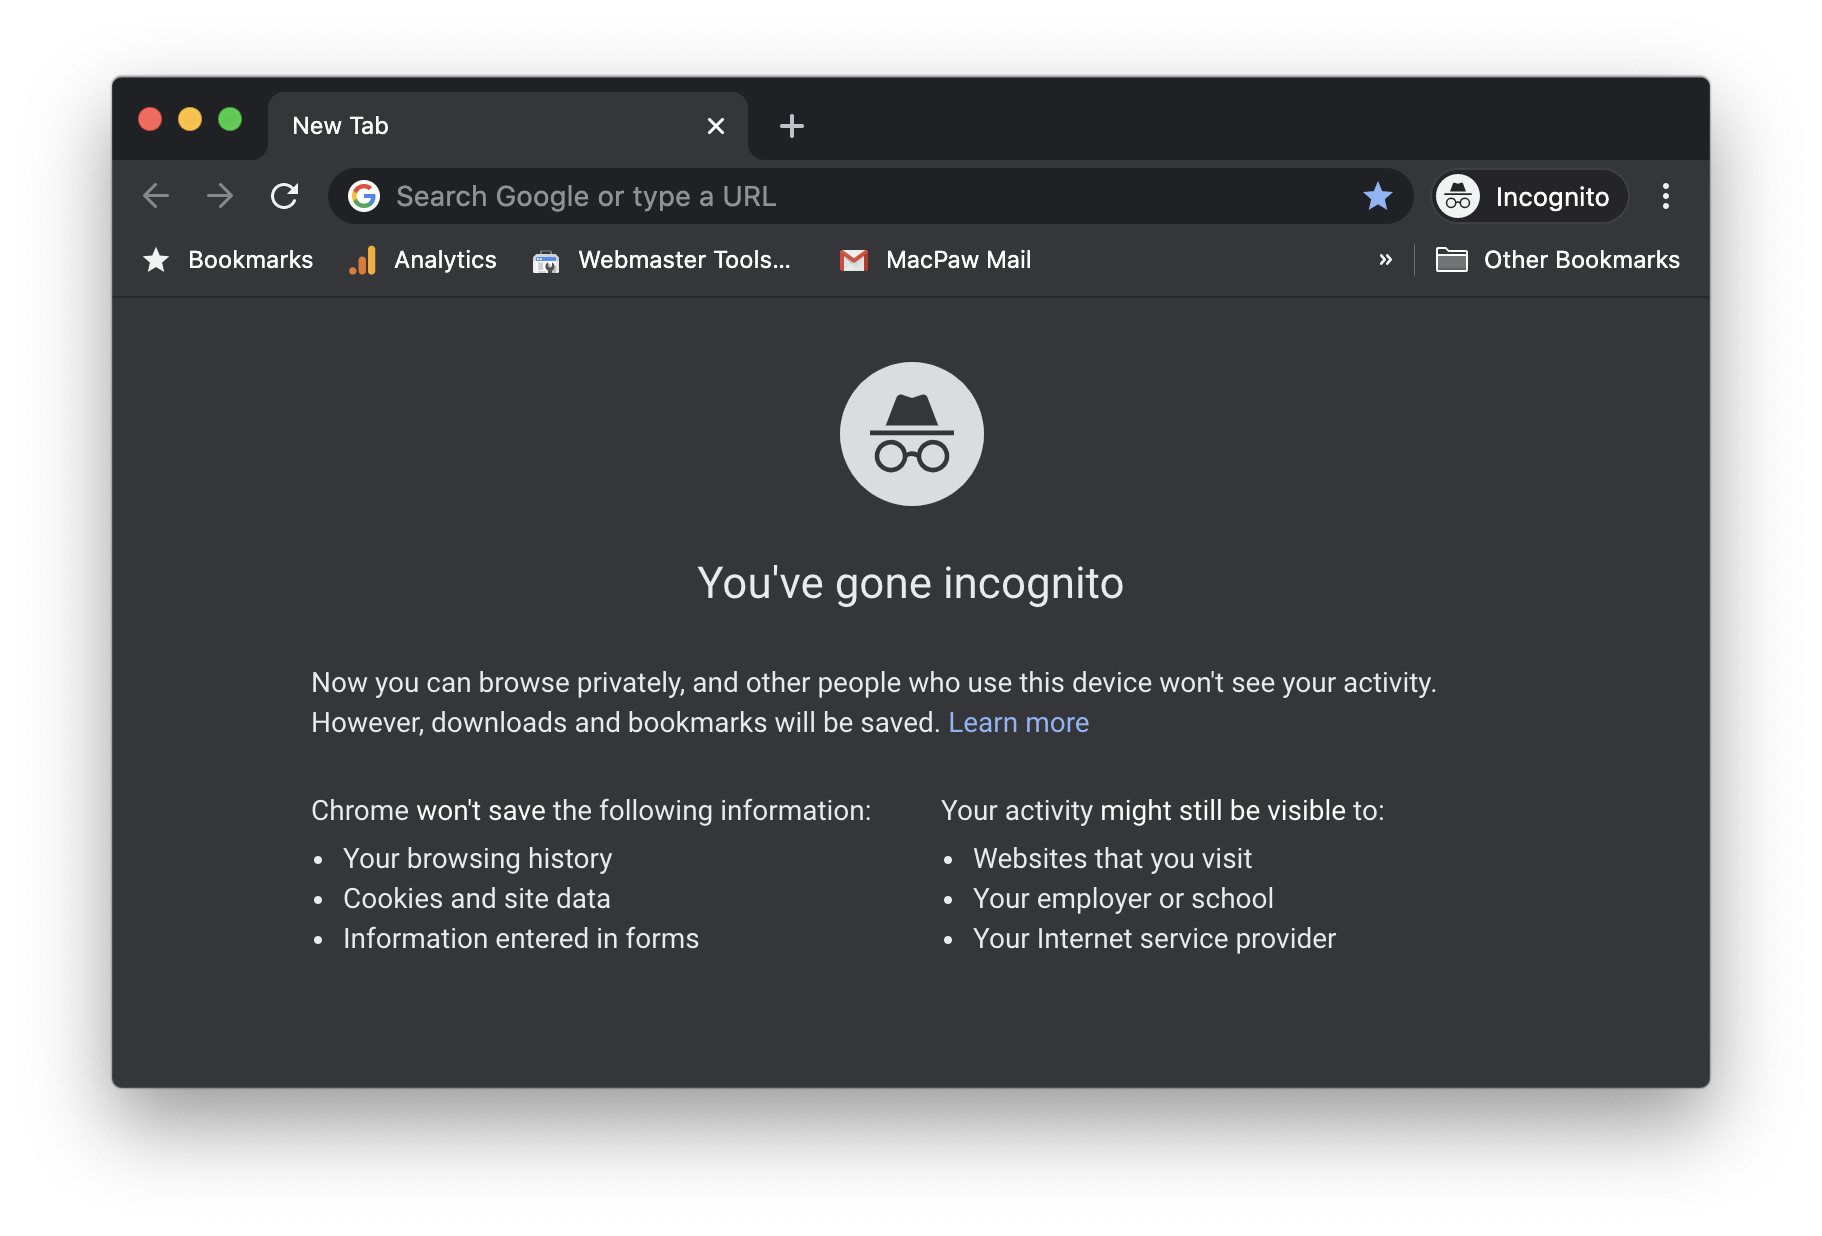Click the Your Internet service provider bullet
Image resolution: width=1822 pixels, height=1236 pixels.
point(1154,938)
